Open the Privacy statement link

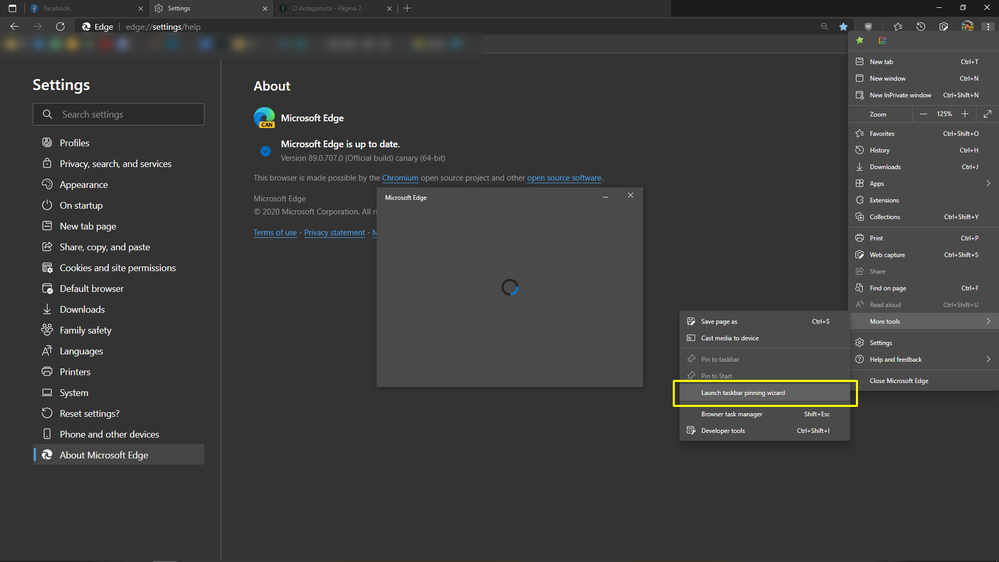(x=334, y=233)
